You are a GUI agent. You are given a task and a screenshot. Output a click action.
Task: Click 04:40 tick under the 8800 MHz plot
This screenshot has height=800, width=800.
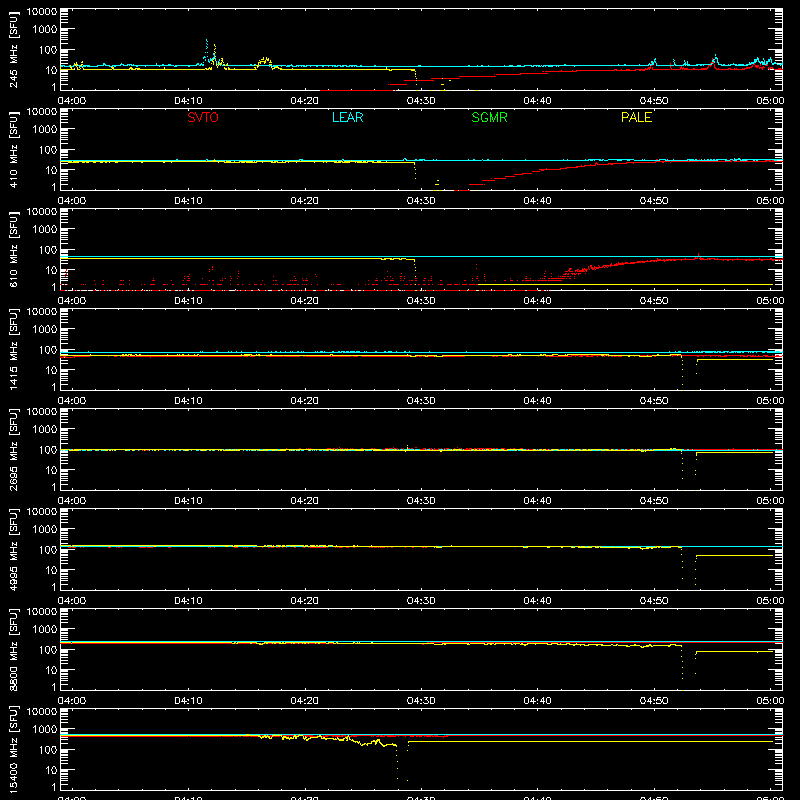coord(537,701)
